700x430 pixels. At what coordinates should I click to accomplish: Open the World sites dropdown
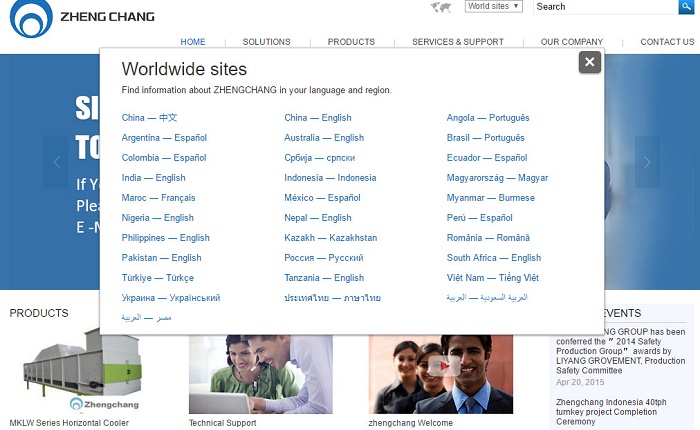pyautogui.click(x=493, y=6)
